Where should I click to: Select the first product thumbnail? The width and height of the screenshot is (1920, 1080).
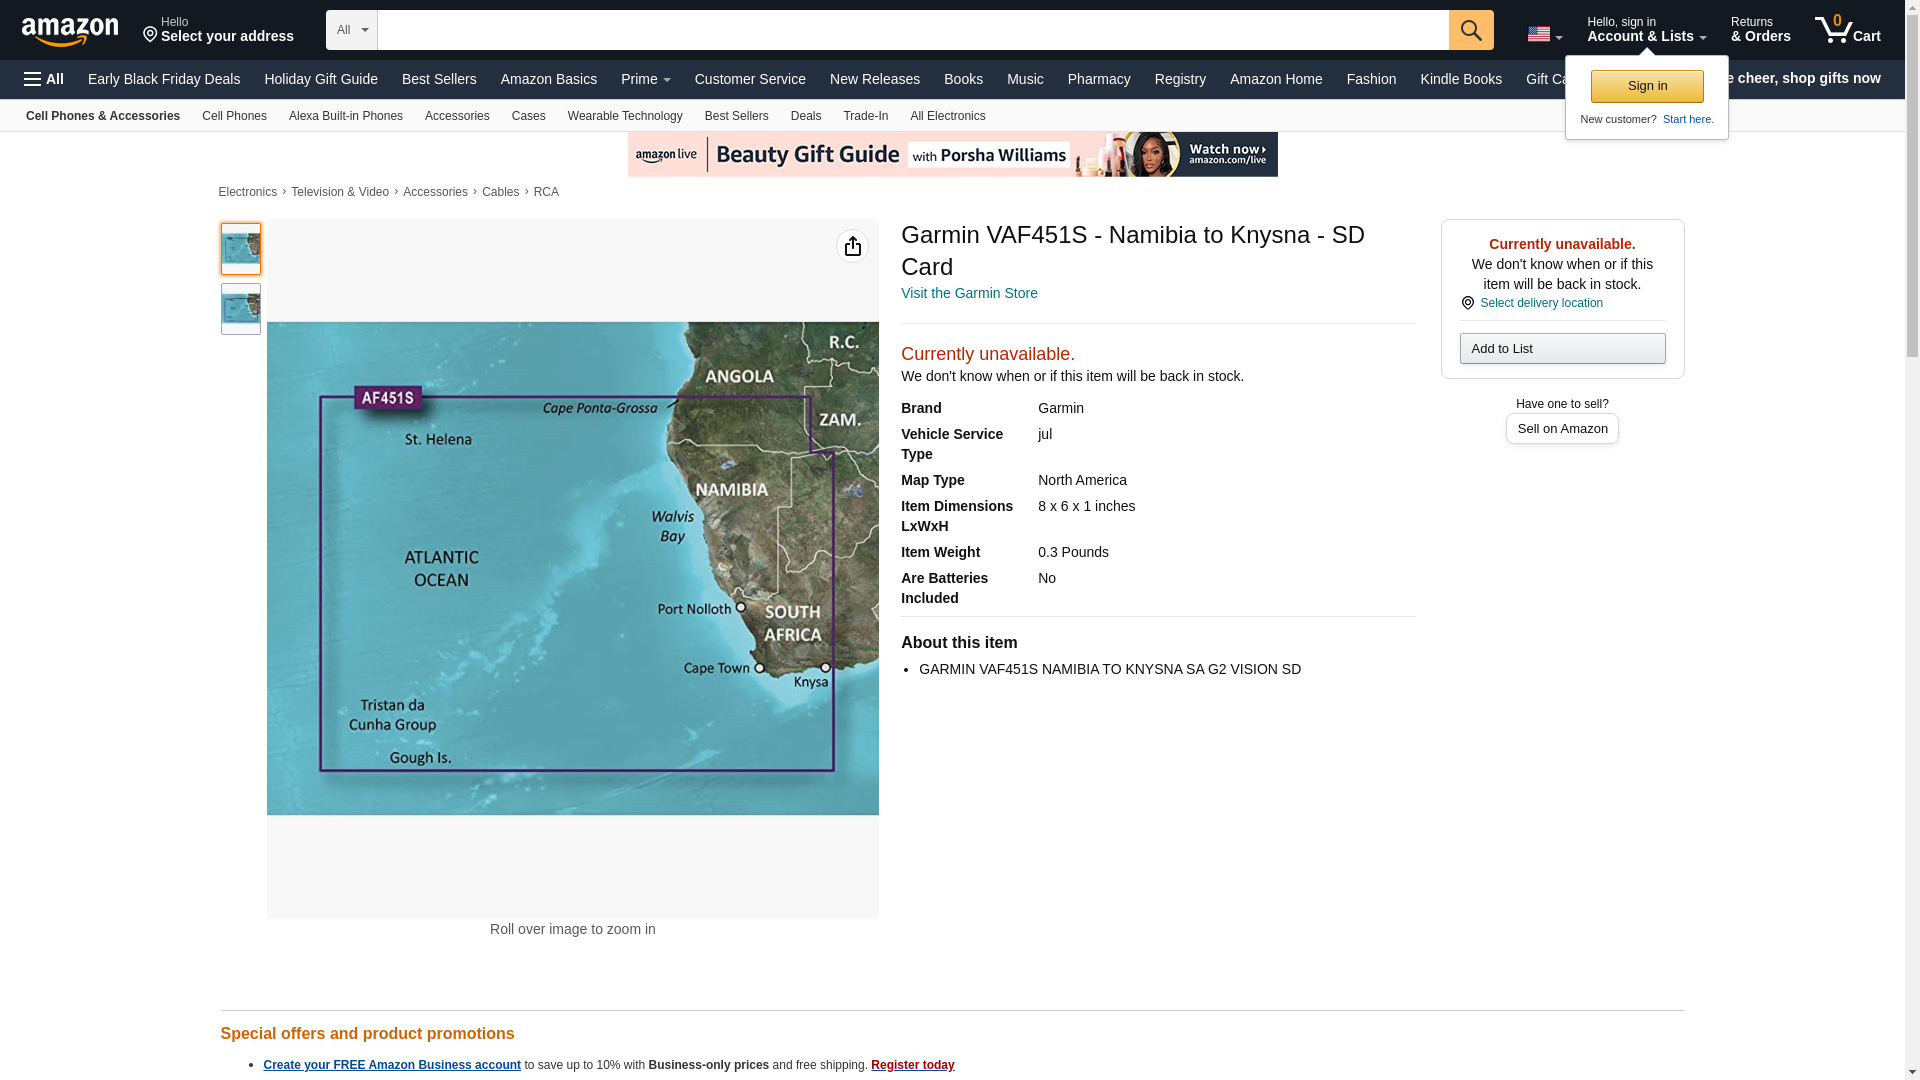240,249
